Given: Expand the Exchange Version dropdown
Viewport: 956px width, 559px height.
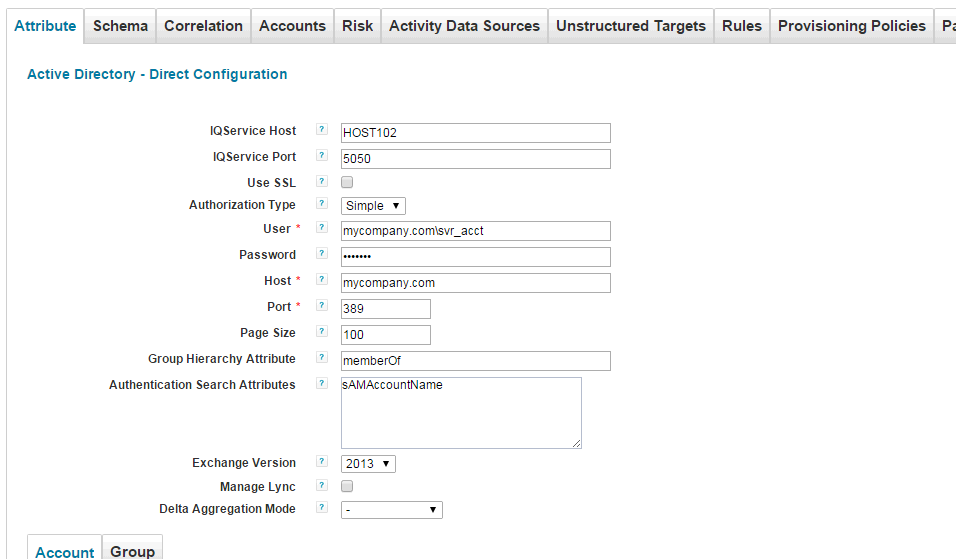Looking at the screenshot, I should [368, 464].
